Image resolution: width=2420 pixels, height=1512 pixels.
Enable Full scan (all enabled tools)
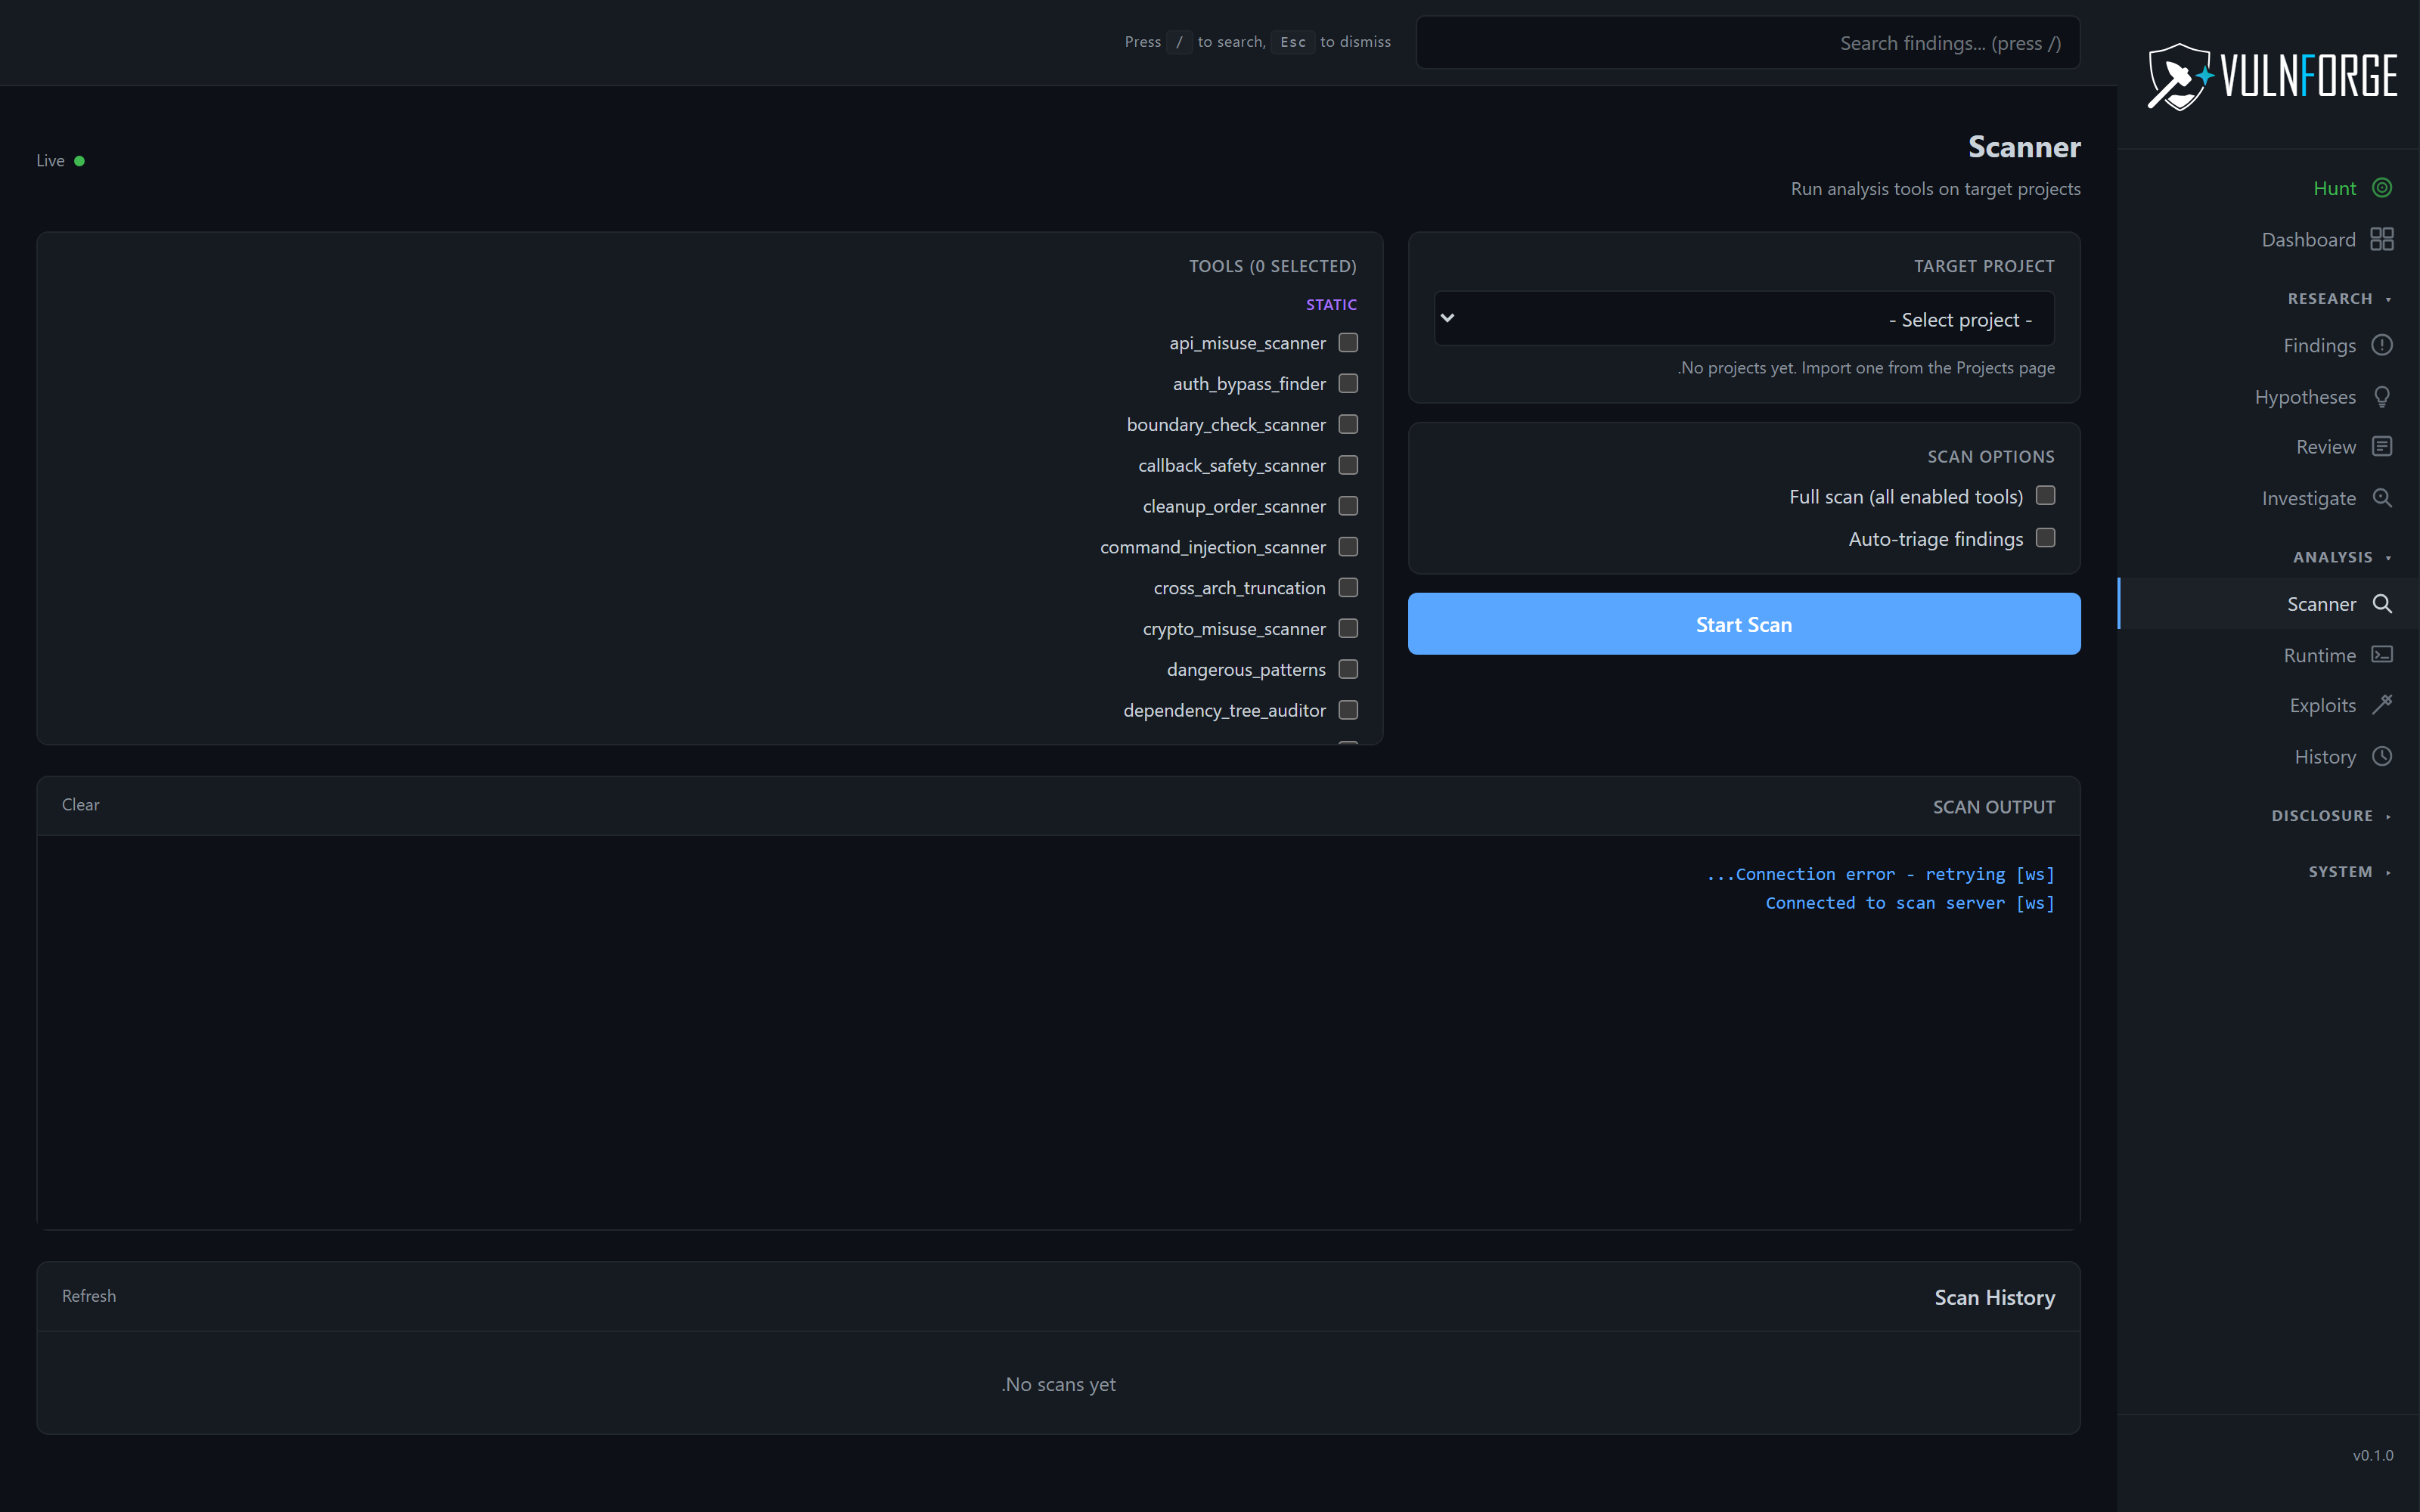click(2045, 495)
